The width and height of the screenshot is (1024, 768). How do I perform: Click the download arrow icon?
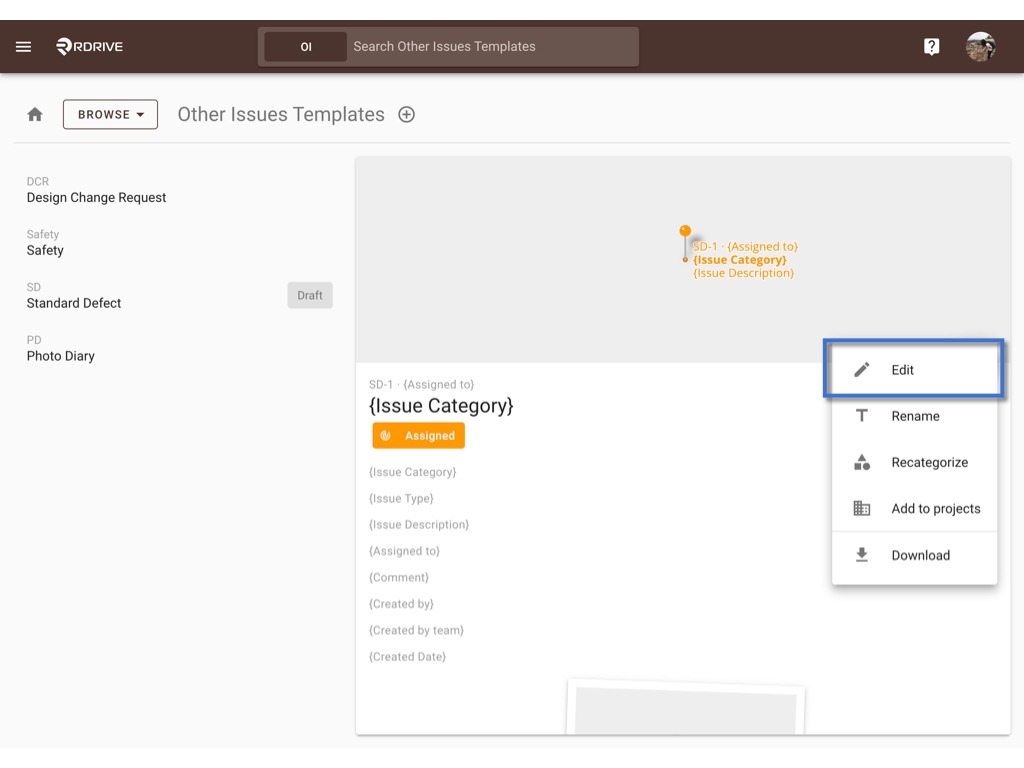coord(862,554)
